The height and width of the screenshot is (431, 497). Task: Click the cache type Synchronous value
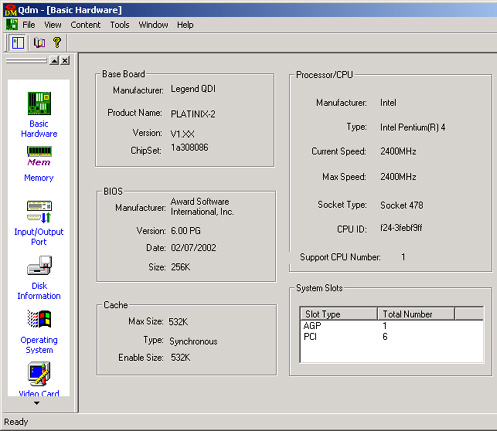[x=193, y=341]
